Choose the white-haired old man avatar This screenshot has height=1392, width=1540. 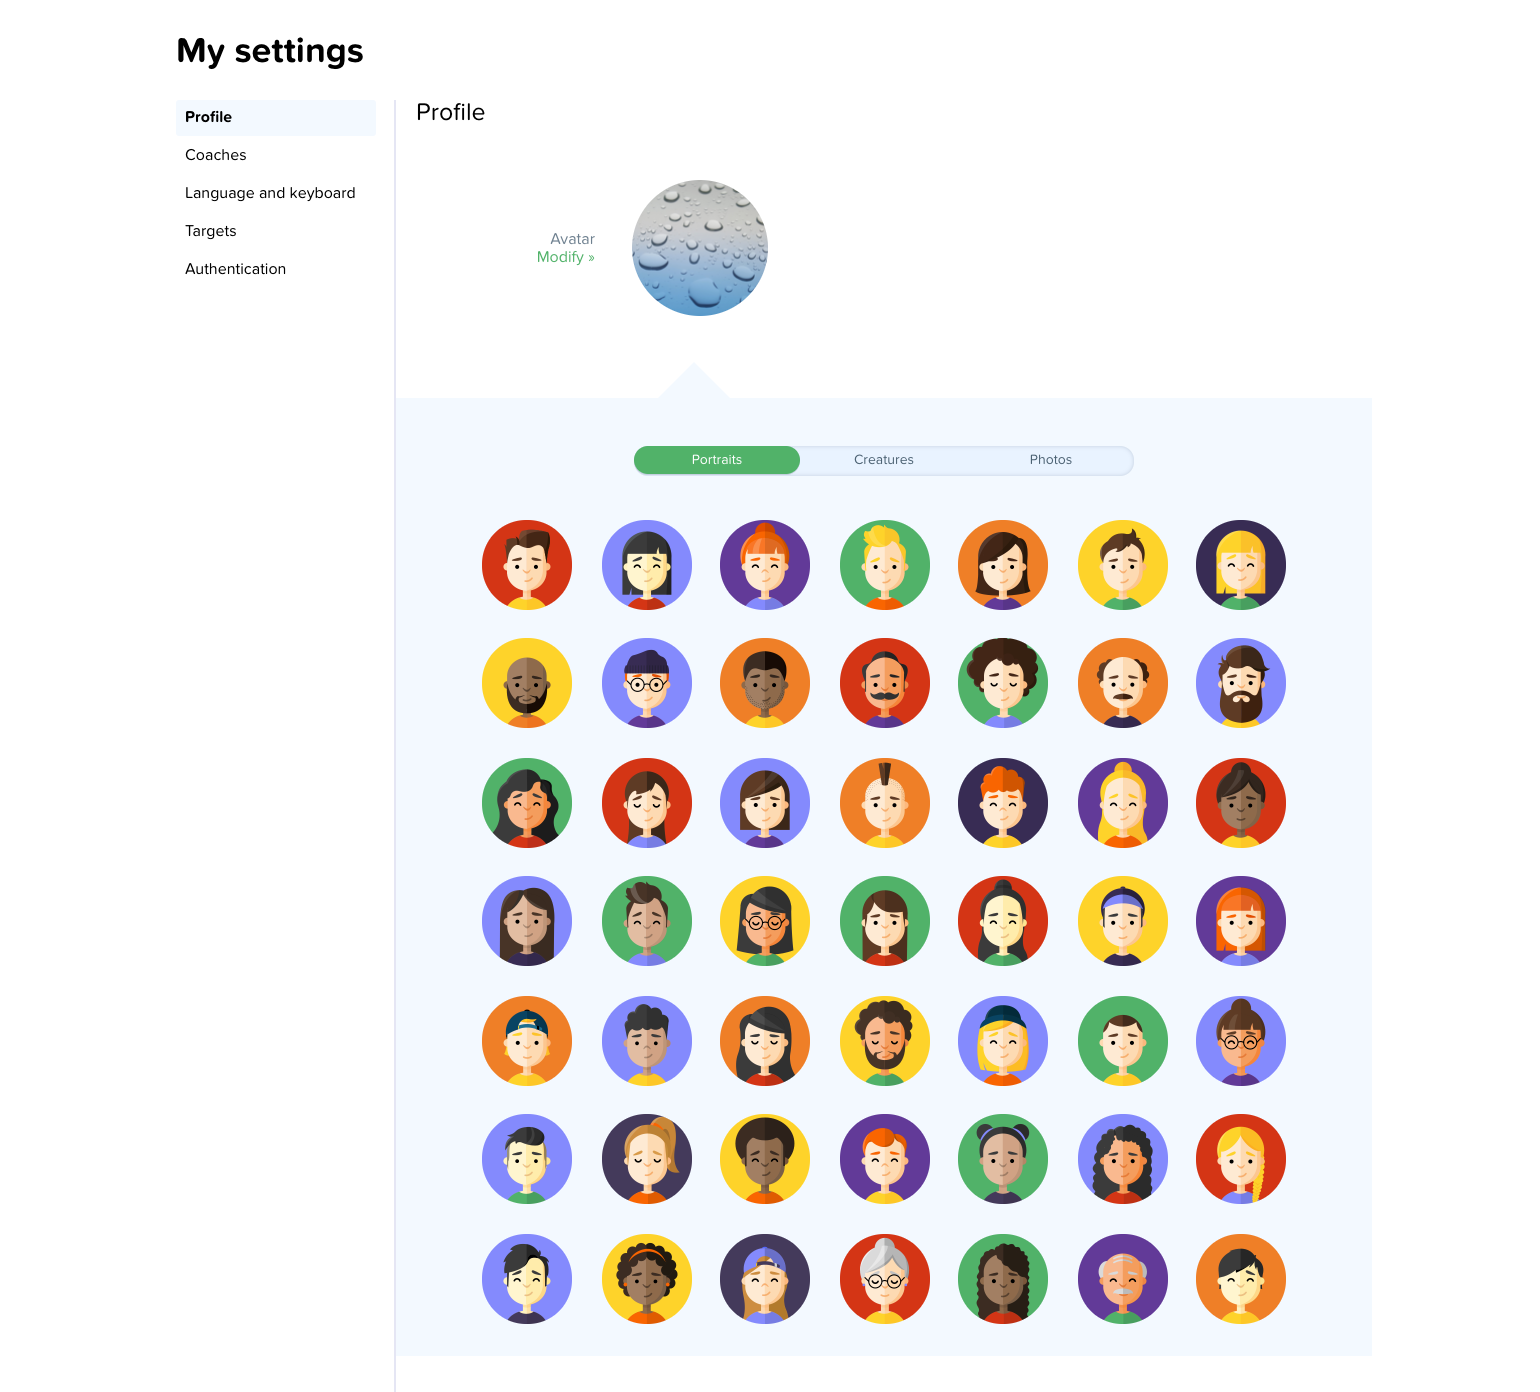coord(1123,1280)
